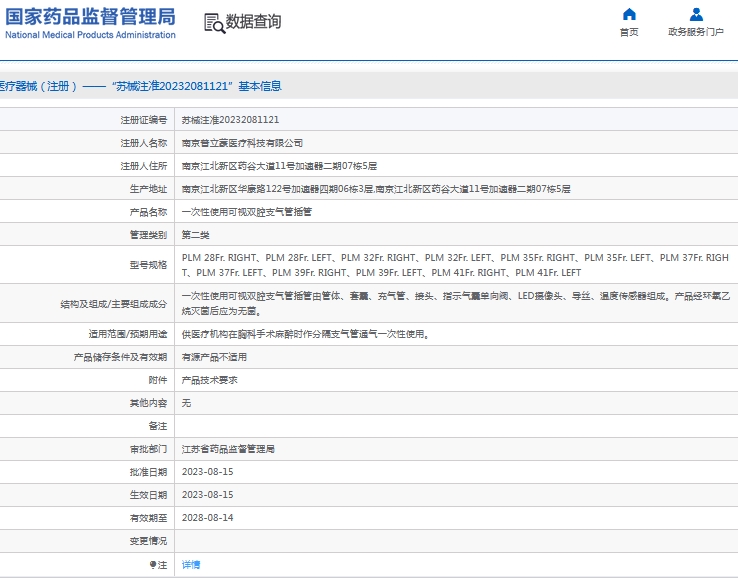Click the 首页 label

coord(629,32)
